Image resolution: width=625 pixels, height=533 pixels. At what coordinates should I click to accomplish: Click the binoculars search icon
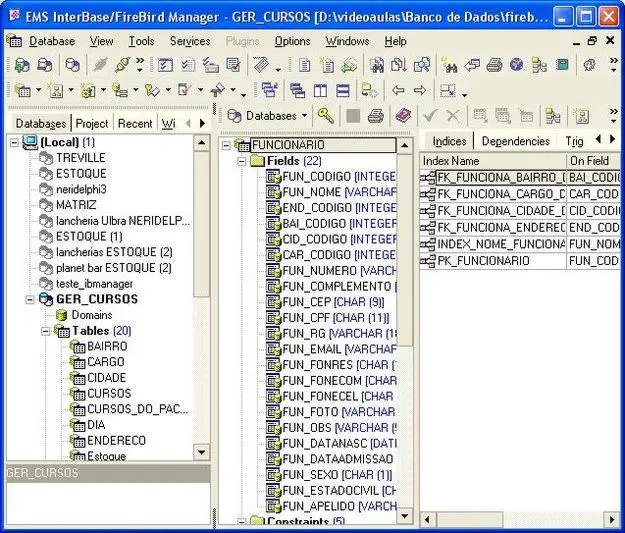tap(450, 65)
